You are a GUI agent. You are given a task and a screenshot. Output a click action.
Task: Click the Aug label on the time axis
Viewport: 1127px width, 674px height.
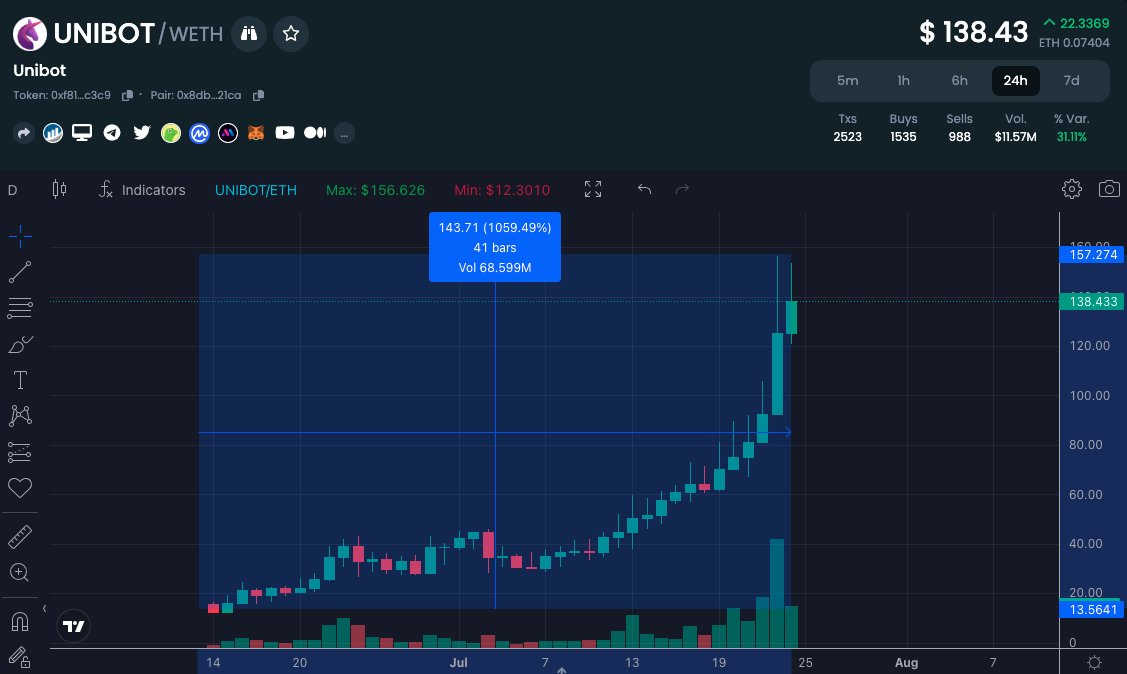coord(906,663)
